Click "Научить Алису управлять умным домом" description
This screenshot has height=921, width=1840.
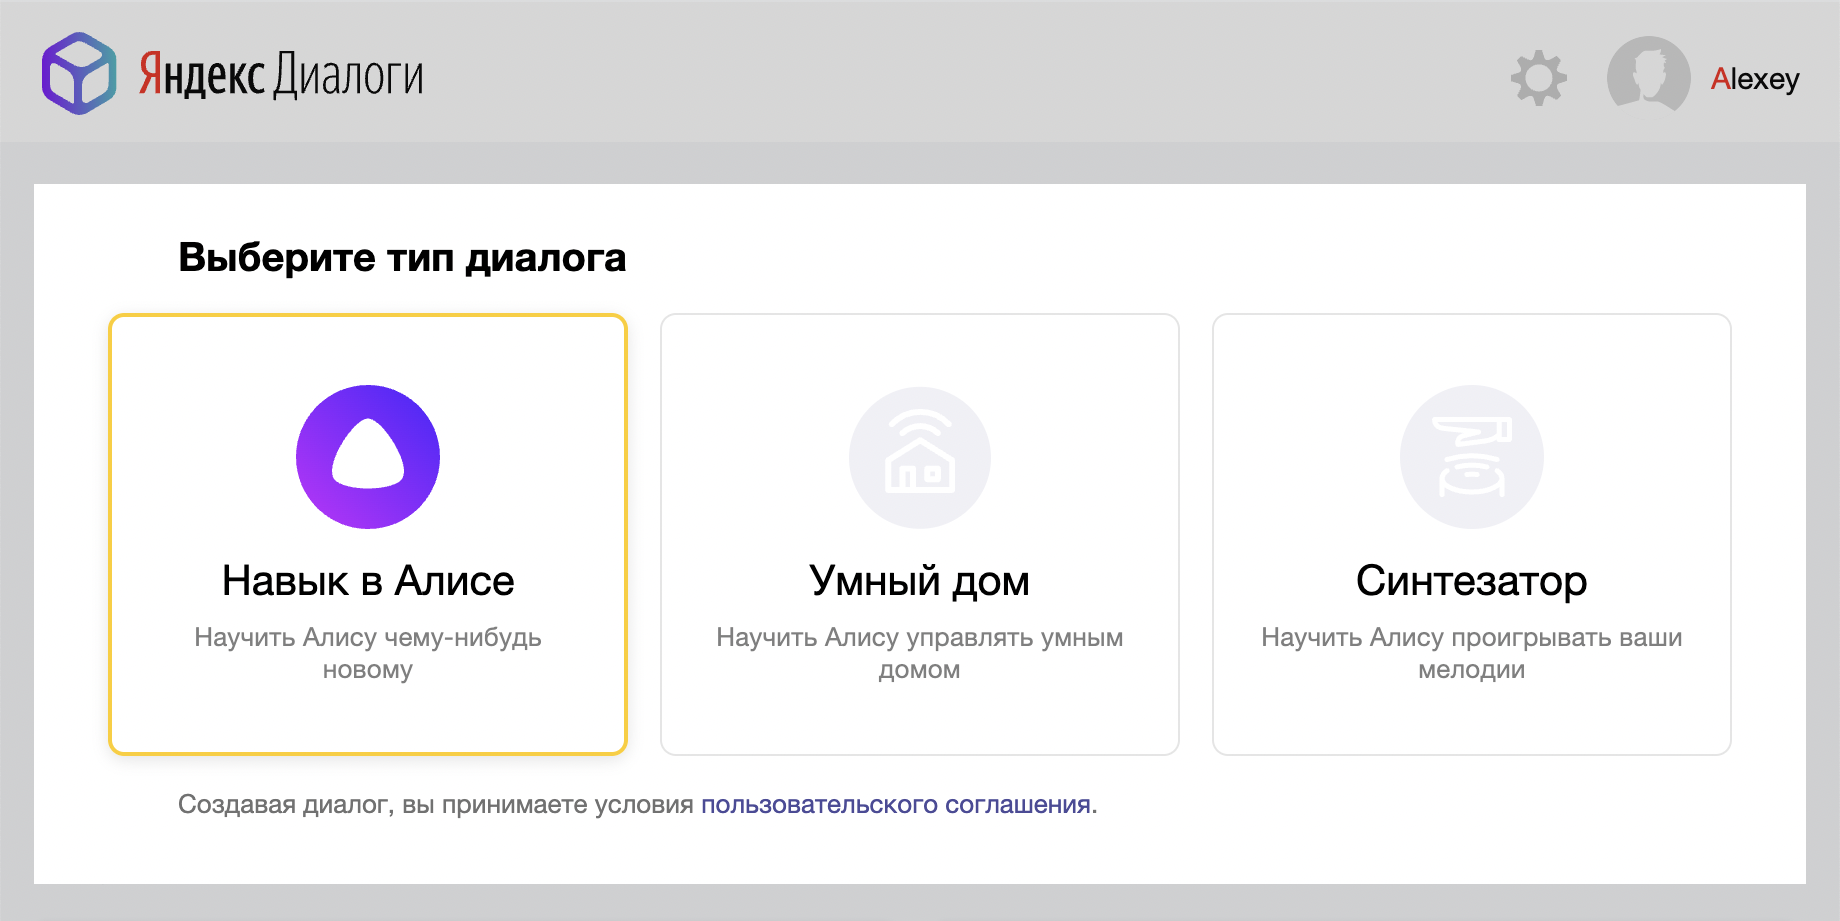pyautogui.click(x=920, y=653)
